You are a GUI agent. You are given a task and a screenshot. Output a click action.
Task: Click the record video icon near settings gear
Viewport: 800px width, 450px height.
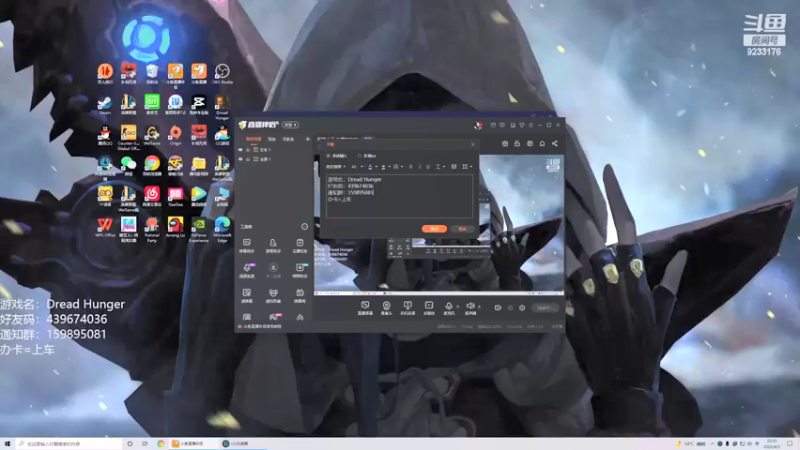pos(498,308)
